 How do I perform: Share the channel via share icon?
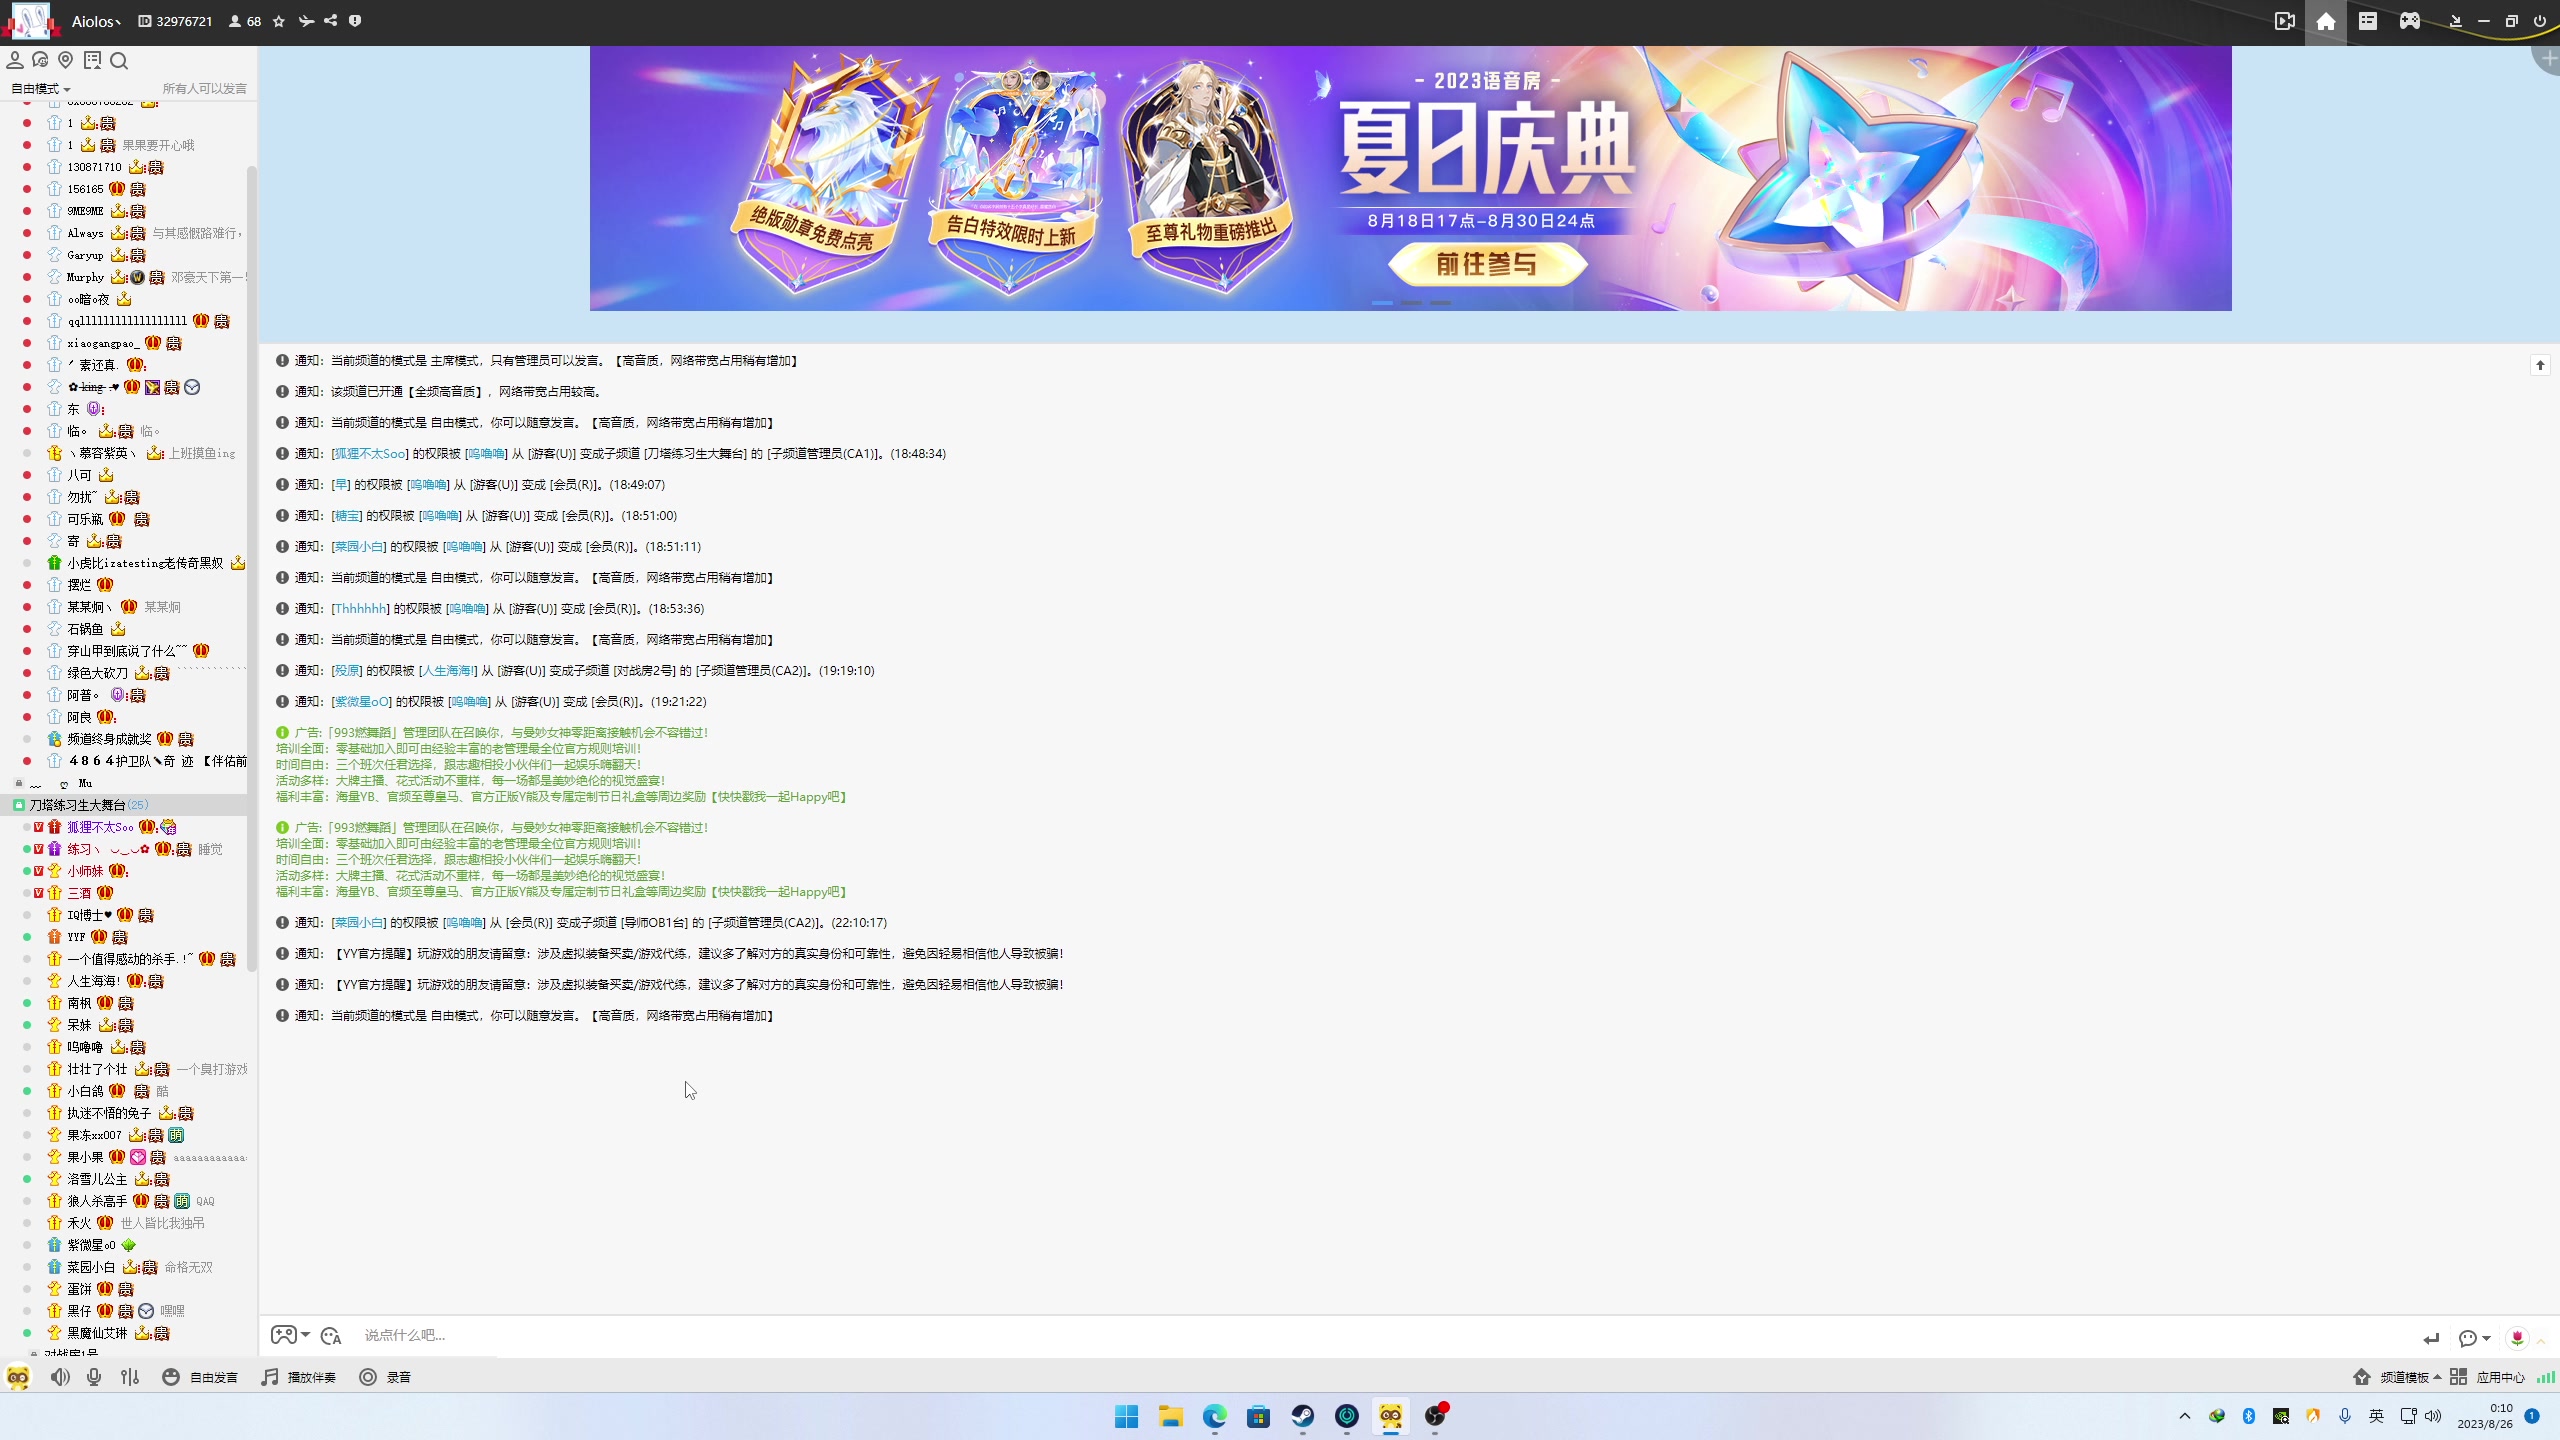(x=331, y=21)
